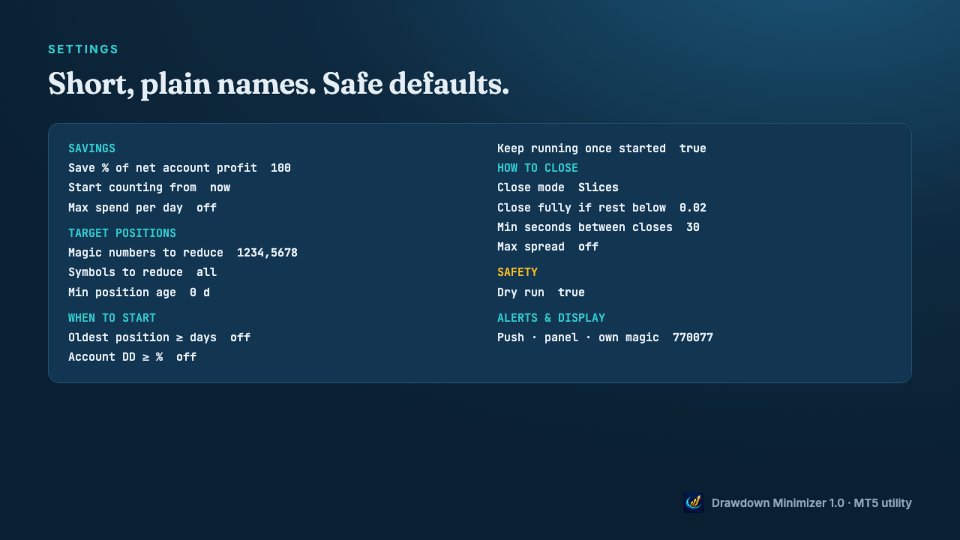Click the Drawdown Minimizer logo icon
The height and width of the screenshot is (540, 960).
pyautogui.click(x=693, y=503)
